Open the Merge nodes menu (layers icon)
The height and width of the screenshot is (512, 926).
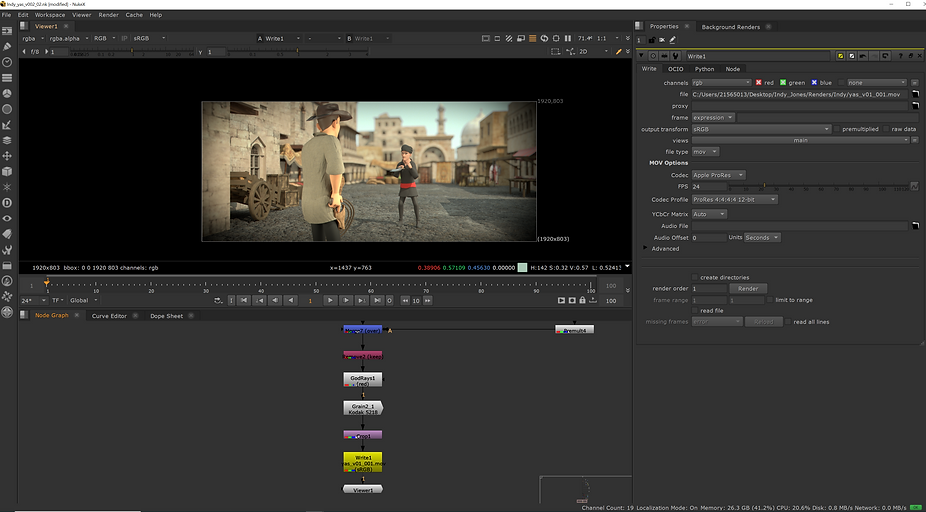(7, 140)
